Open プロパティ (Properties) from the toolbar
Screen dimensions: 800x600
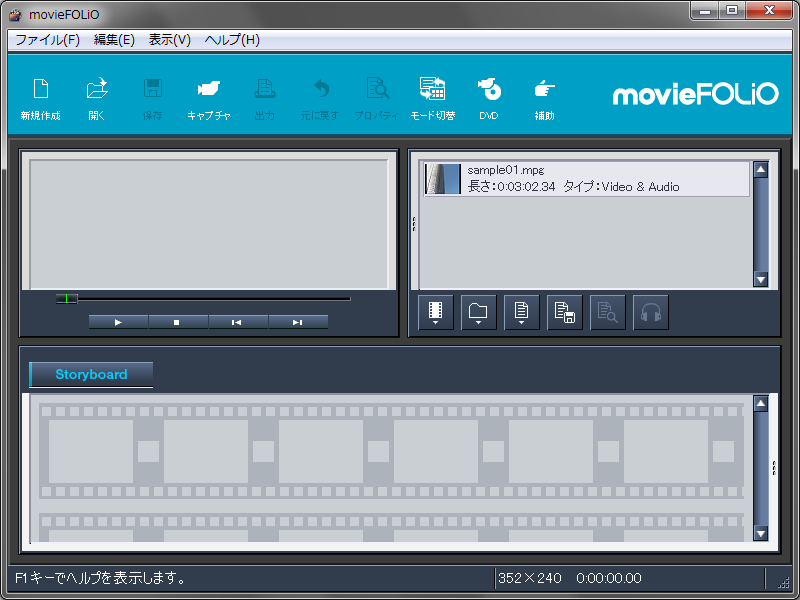point(377,98)
